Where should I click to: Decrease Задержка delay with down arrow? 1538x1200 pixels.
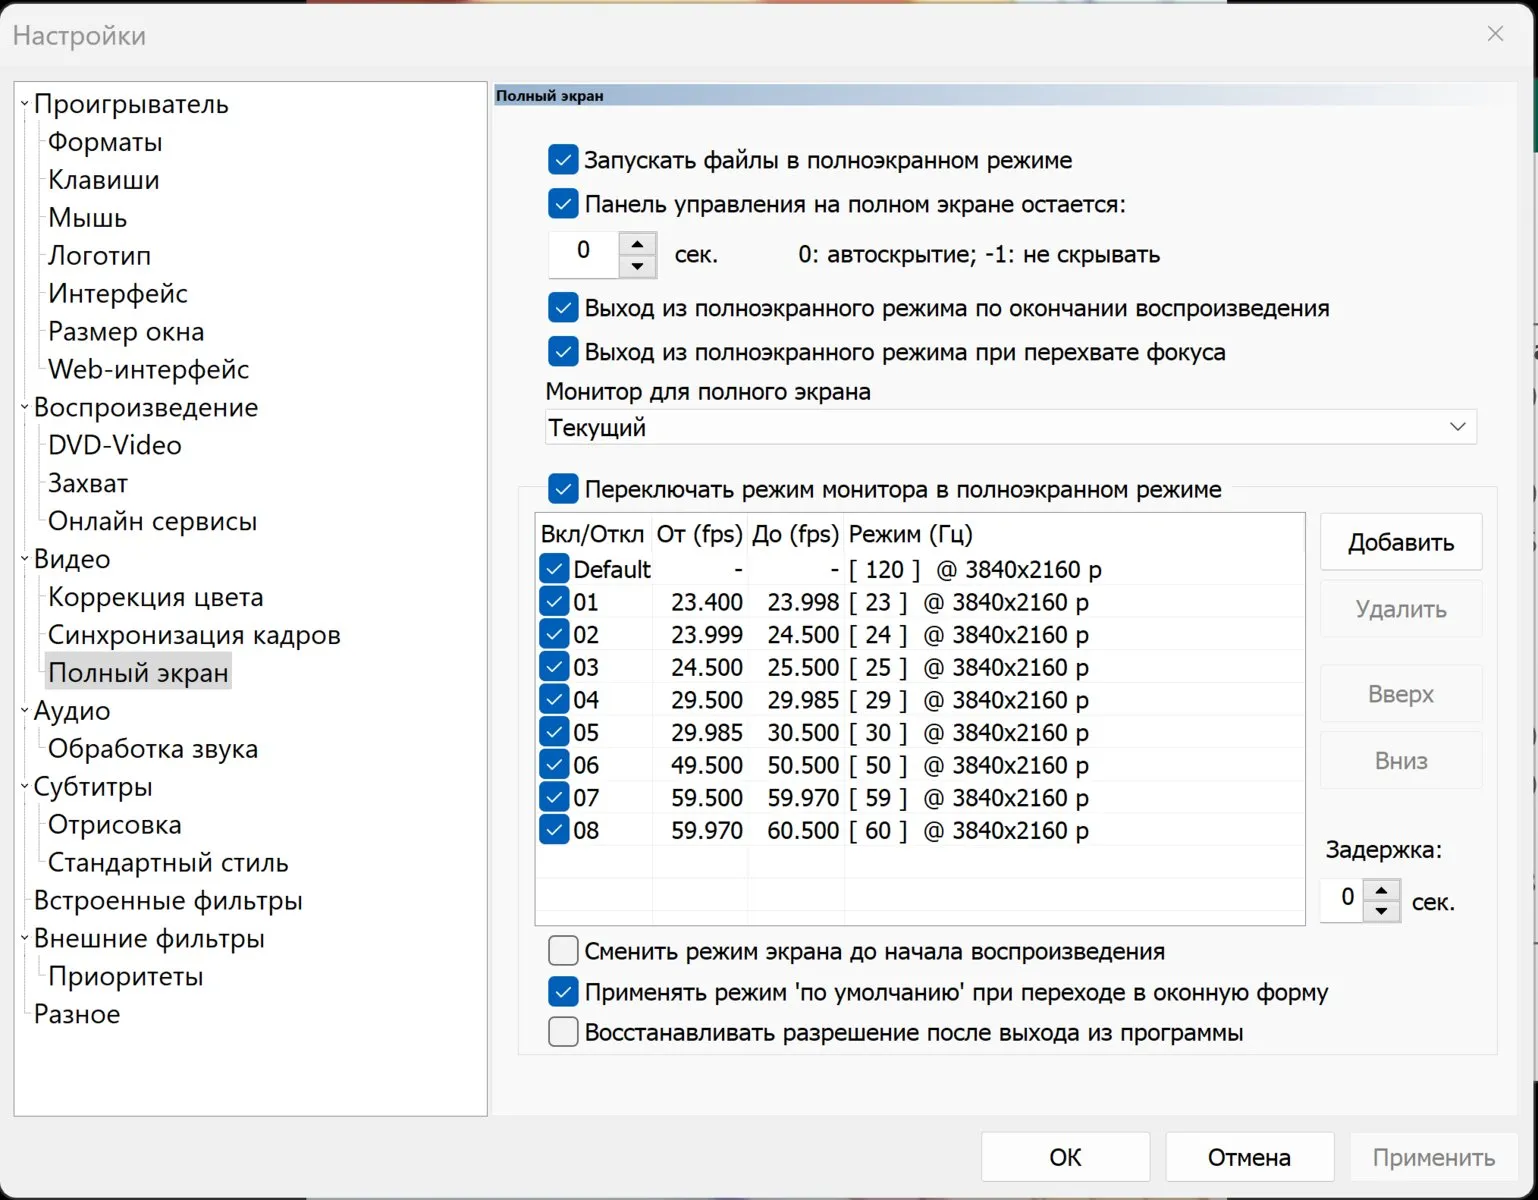click(1381, 911)
